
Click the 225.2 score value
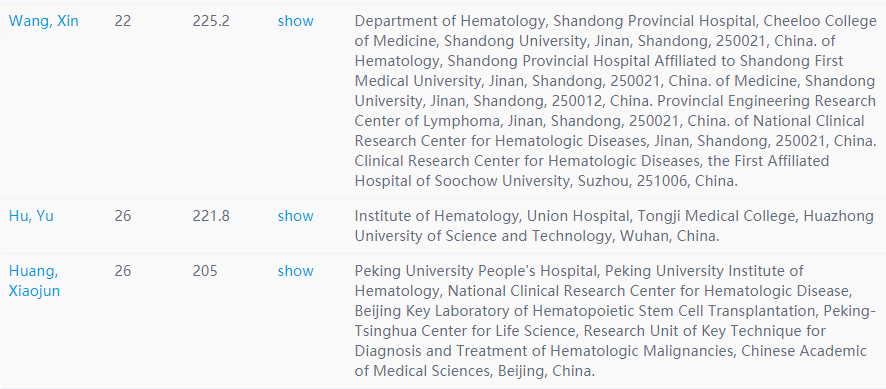(211, 21)
